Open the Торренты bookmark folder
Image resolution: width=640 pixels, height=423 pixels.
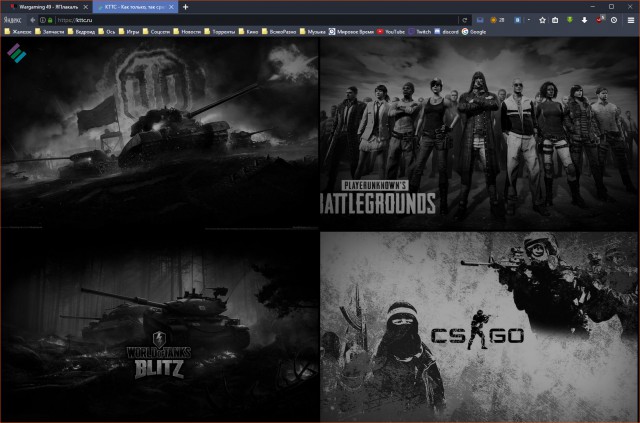pyautogui.click(x=220, y=32)
